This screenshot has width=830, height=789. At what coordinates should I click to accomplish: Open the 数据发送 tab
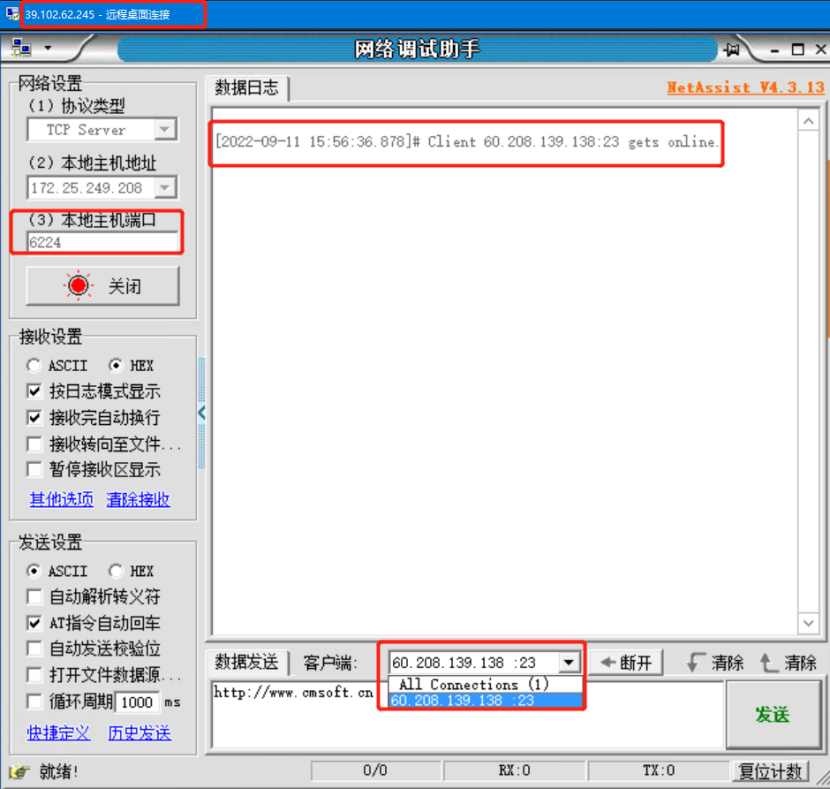(x=247, y=662)
